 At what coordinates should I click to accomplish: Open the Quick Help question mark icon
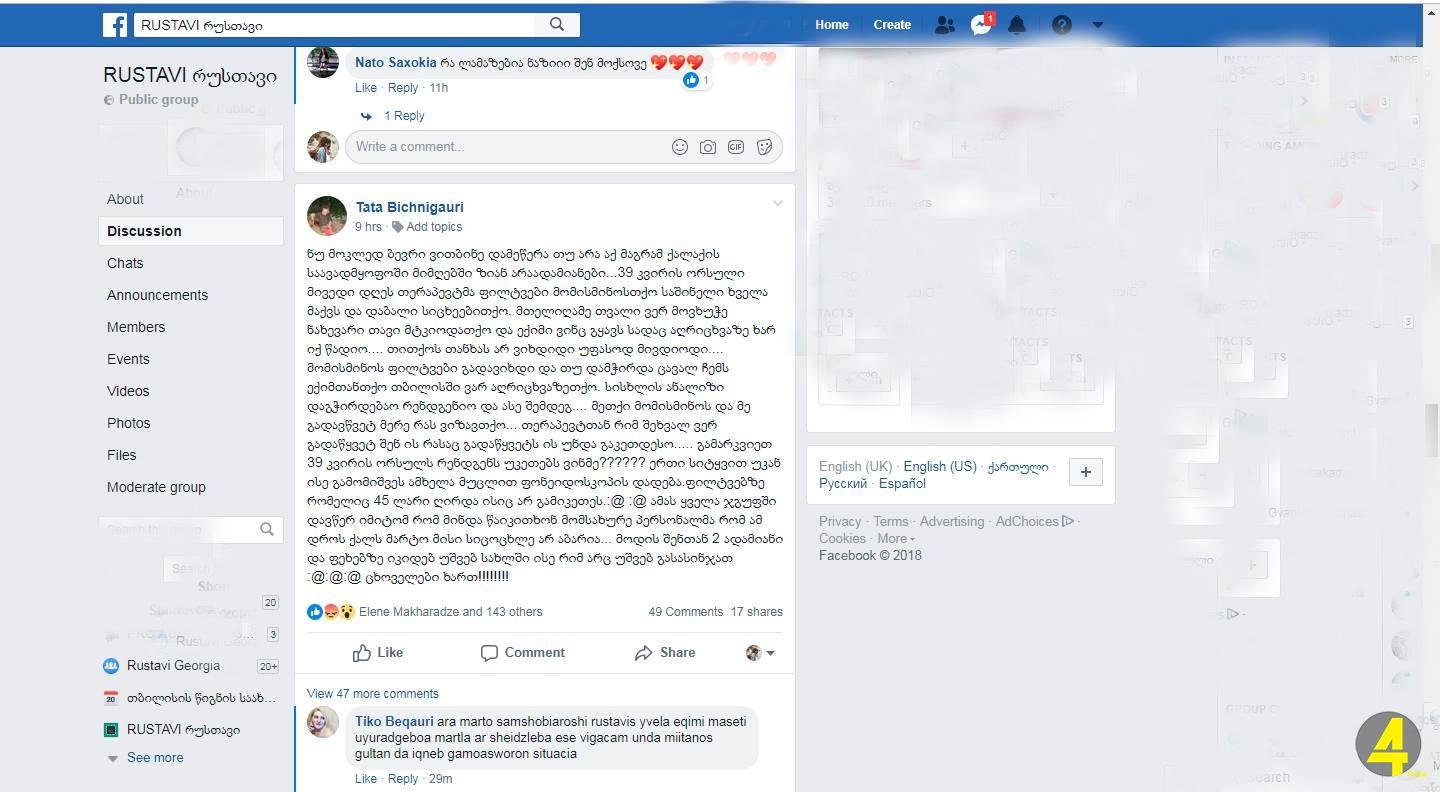(x=1062, y=25)
